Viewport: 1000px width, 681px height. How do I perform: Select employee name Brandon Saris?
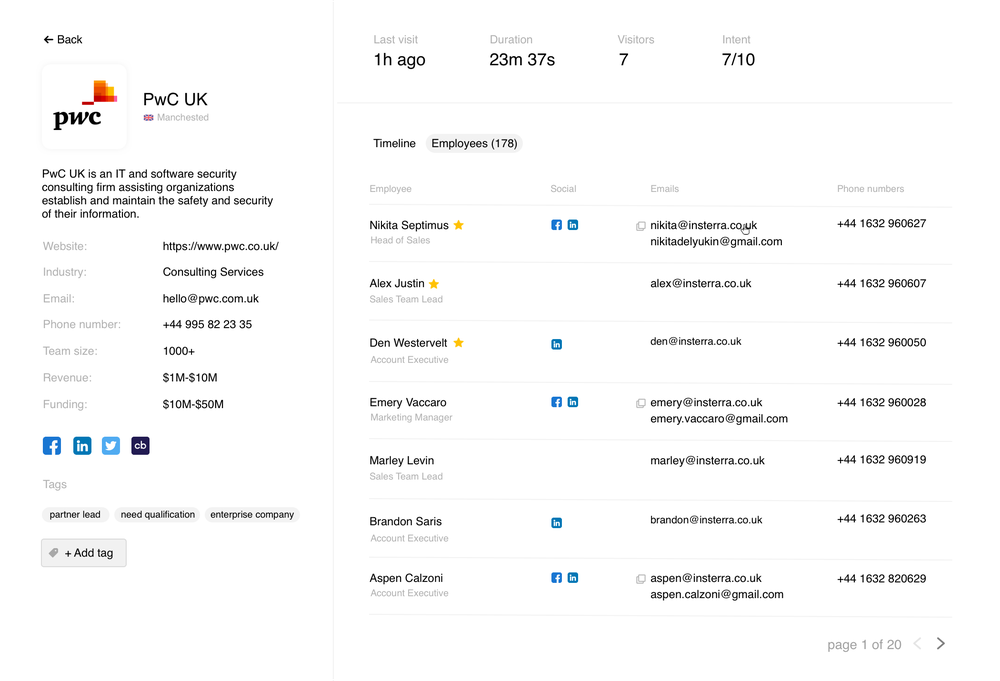pos(406,521)
